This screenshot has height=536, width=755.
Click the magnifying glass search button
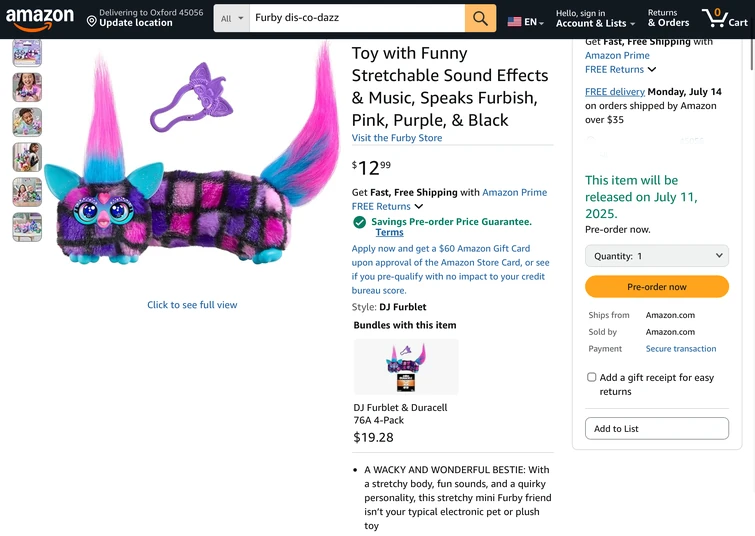(x=480, y=18)
